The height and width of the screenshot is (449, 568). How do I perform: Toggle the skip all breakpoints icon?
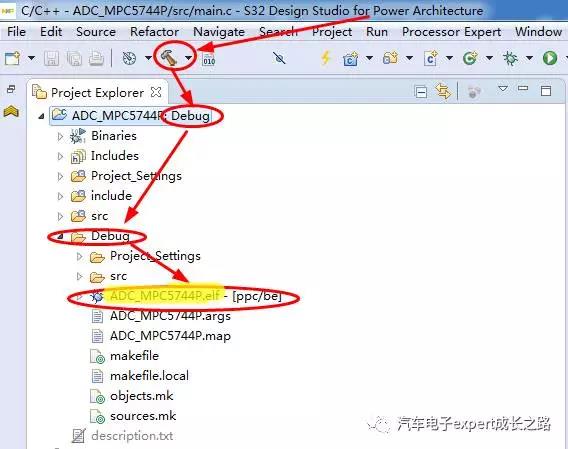click(279, 58)
